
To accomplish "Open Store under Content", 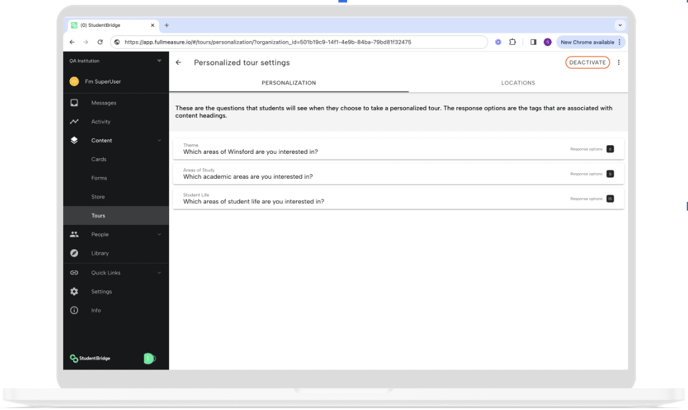I will [98, 197].
